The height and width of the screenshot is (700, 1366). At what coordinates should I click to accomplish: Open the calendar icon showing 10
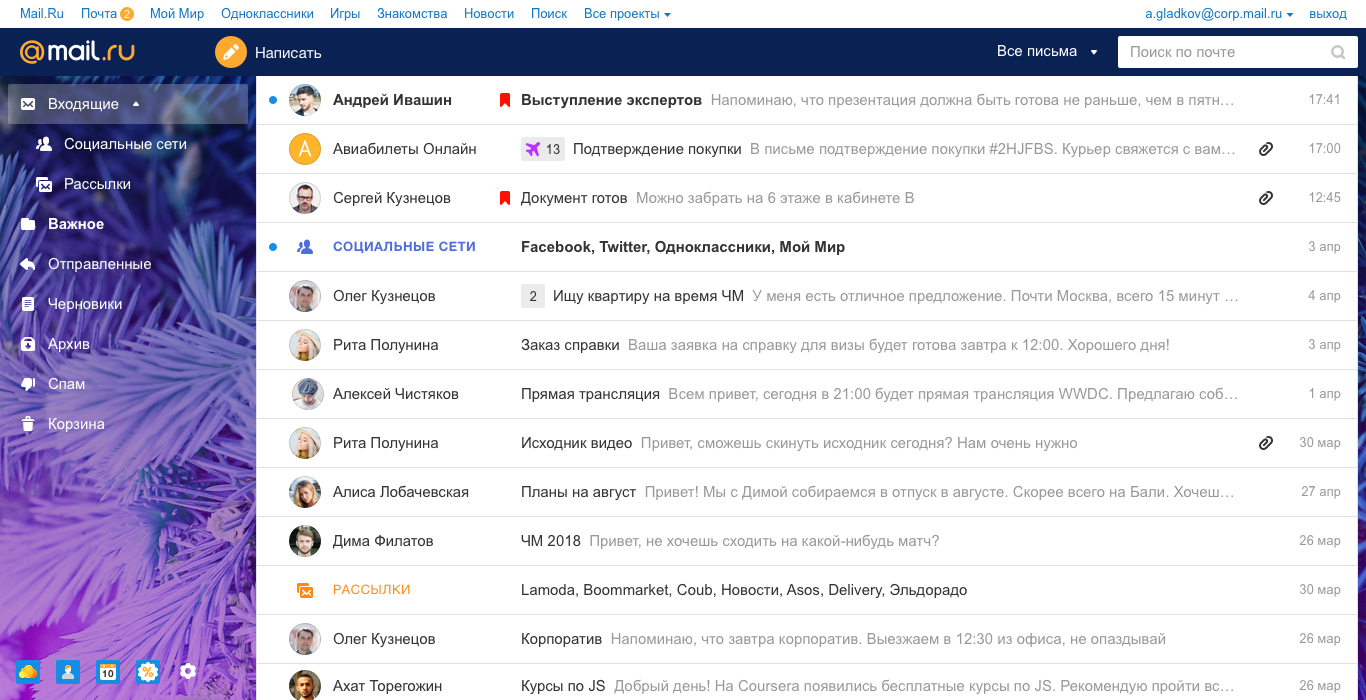[107, 672]
